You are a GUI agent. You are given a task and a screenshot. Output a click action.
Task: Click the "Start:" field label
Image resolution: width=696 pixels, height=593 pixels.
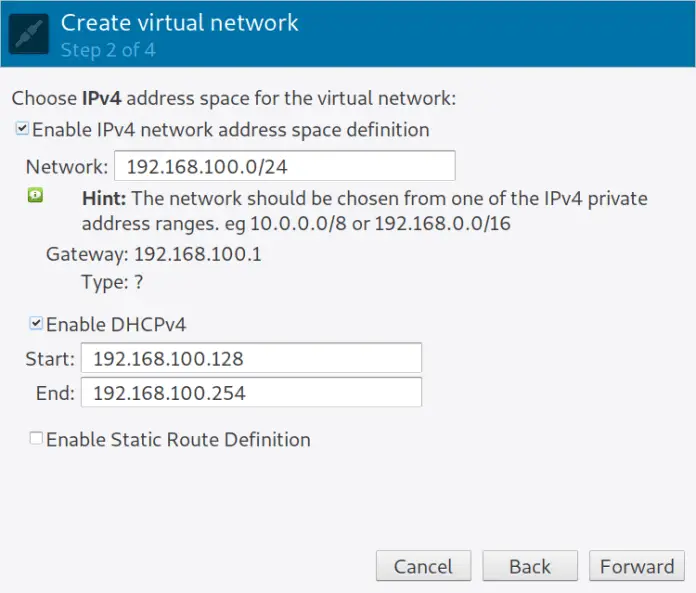(x=50, y=358)
